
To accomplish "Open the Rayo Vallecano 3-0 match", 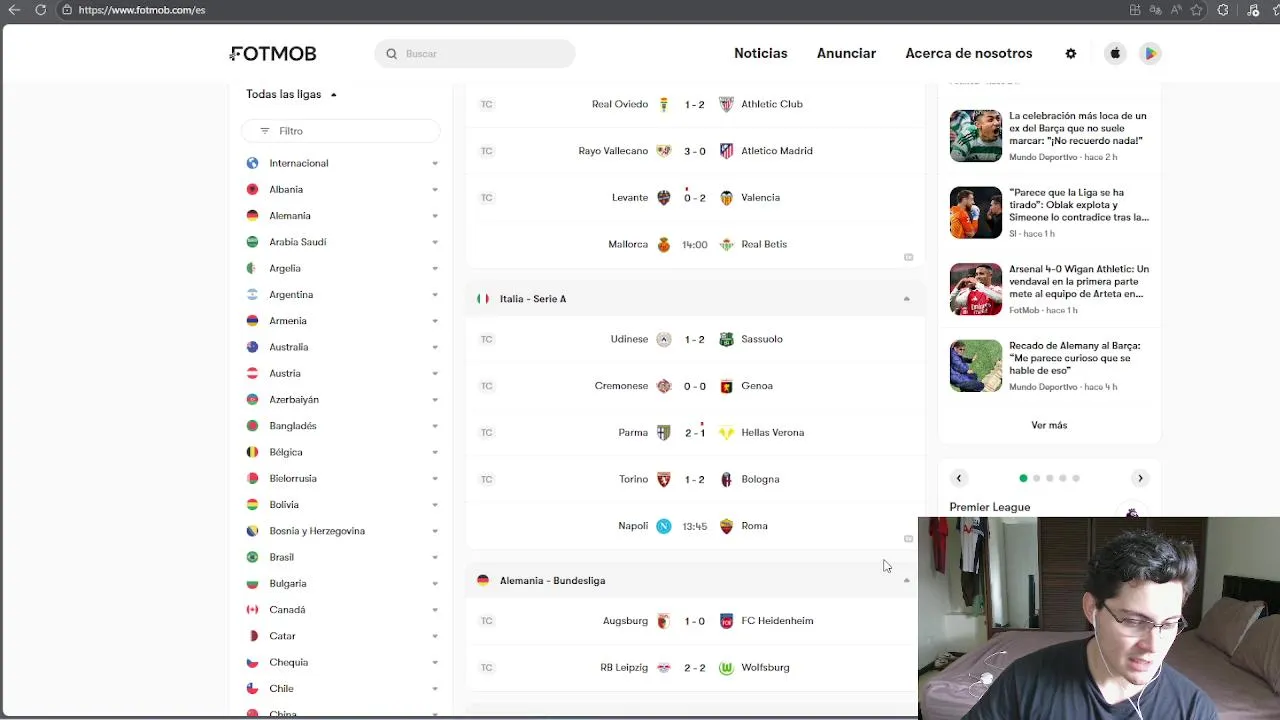I will point(695,151).
